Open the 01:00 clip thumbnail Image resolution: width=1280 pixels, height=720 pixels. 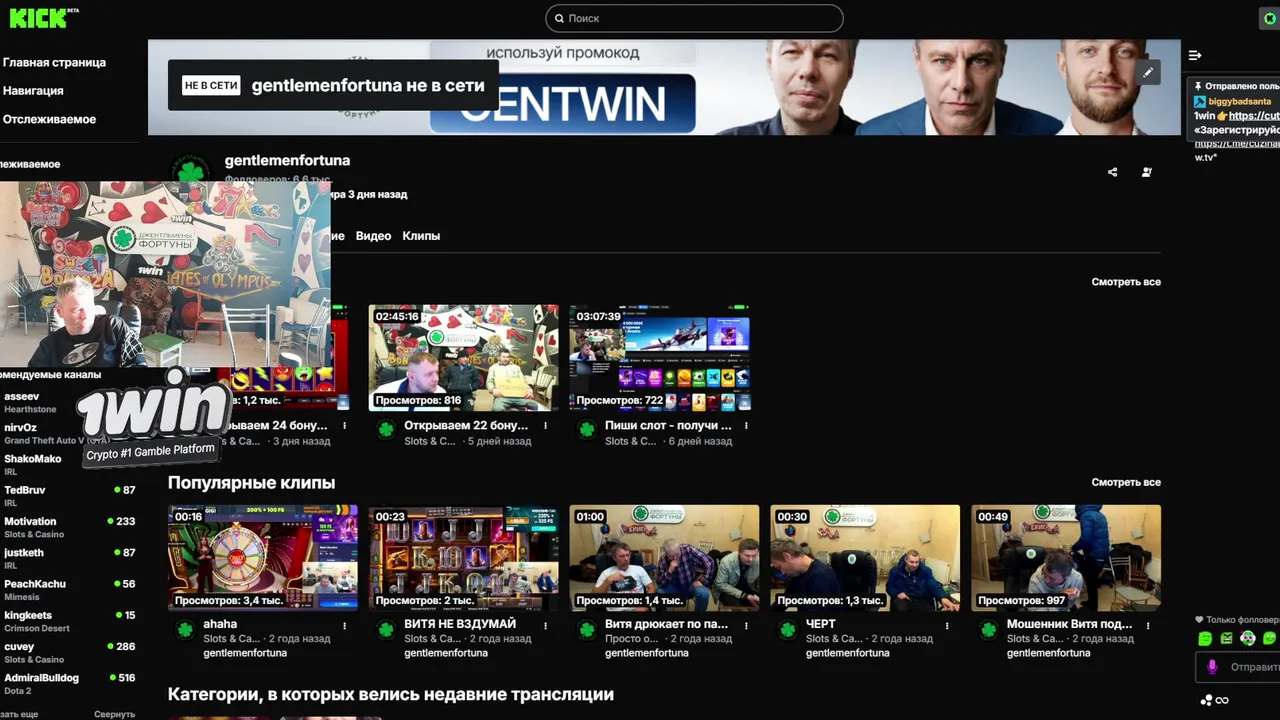[664, 558]
